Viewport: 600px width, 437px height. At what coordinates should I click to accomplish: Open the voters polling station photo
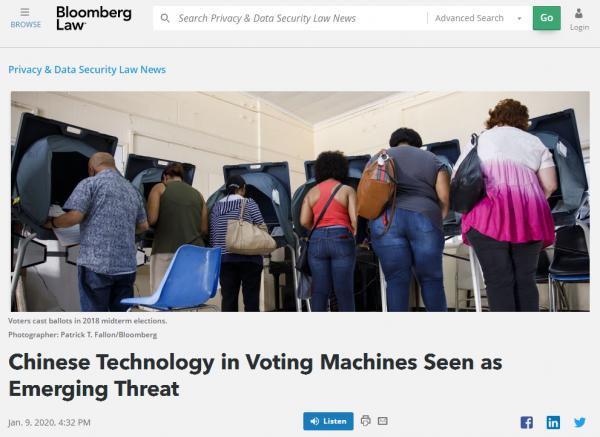(300, 201)
